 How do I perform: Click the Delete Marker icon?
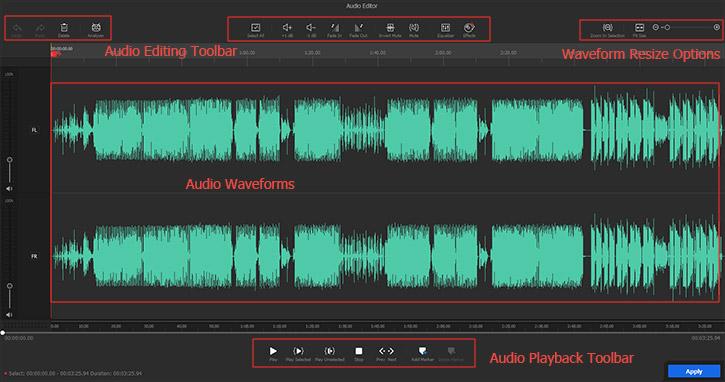451,351
